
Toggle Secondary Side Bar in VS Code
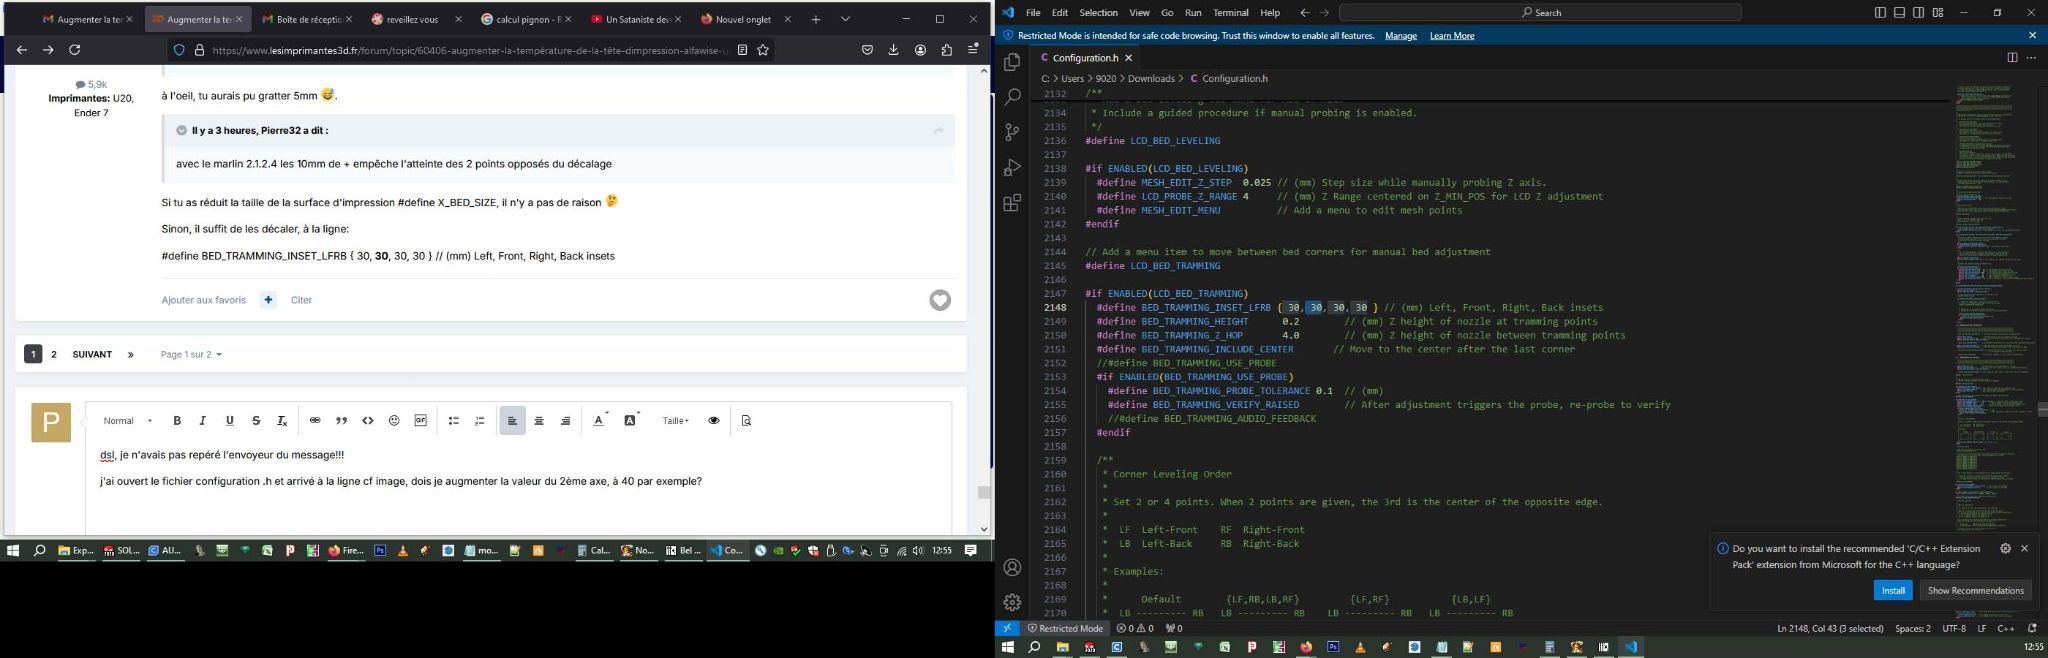[x=1918, y=13]
